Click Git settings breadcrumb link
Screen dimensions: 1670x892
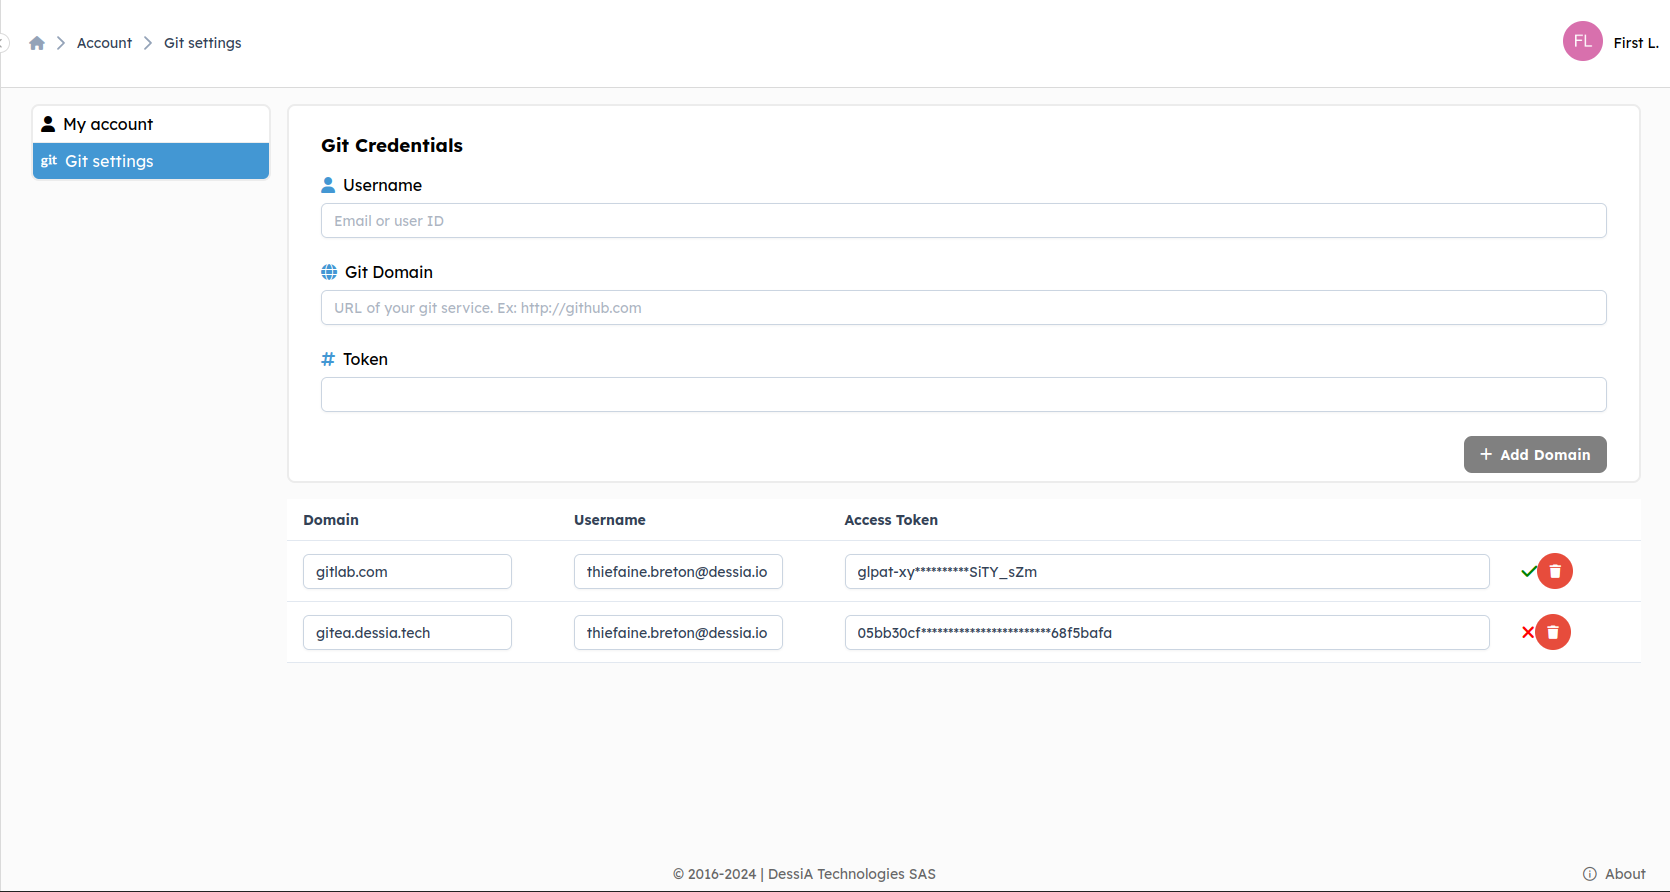[202, 43]
